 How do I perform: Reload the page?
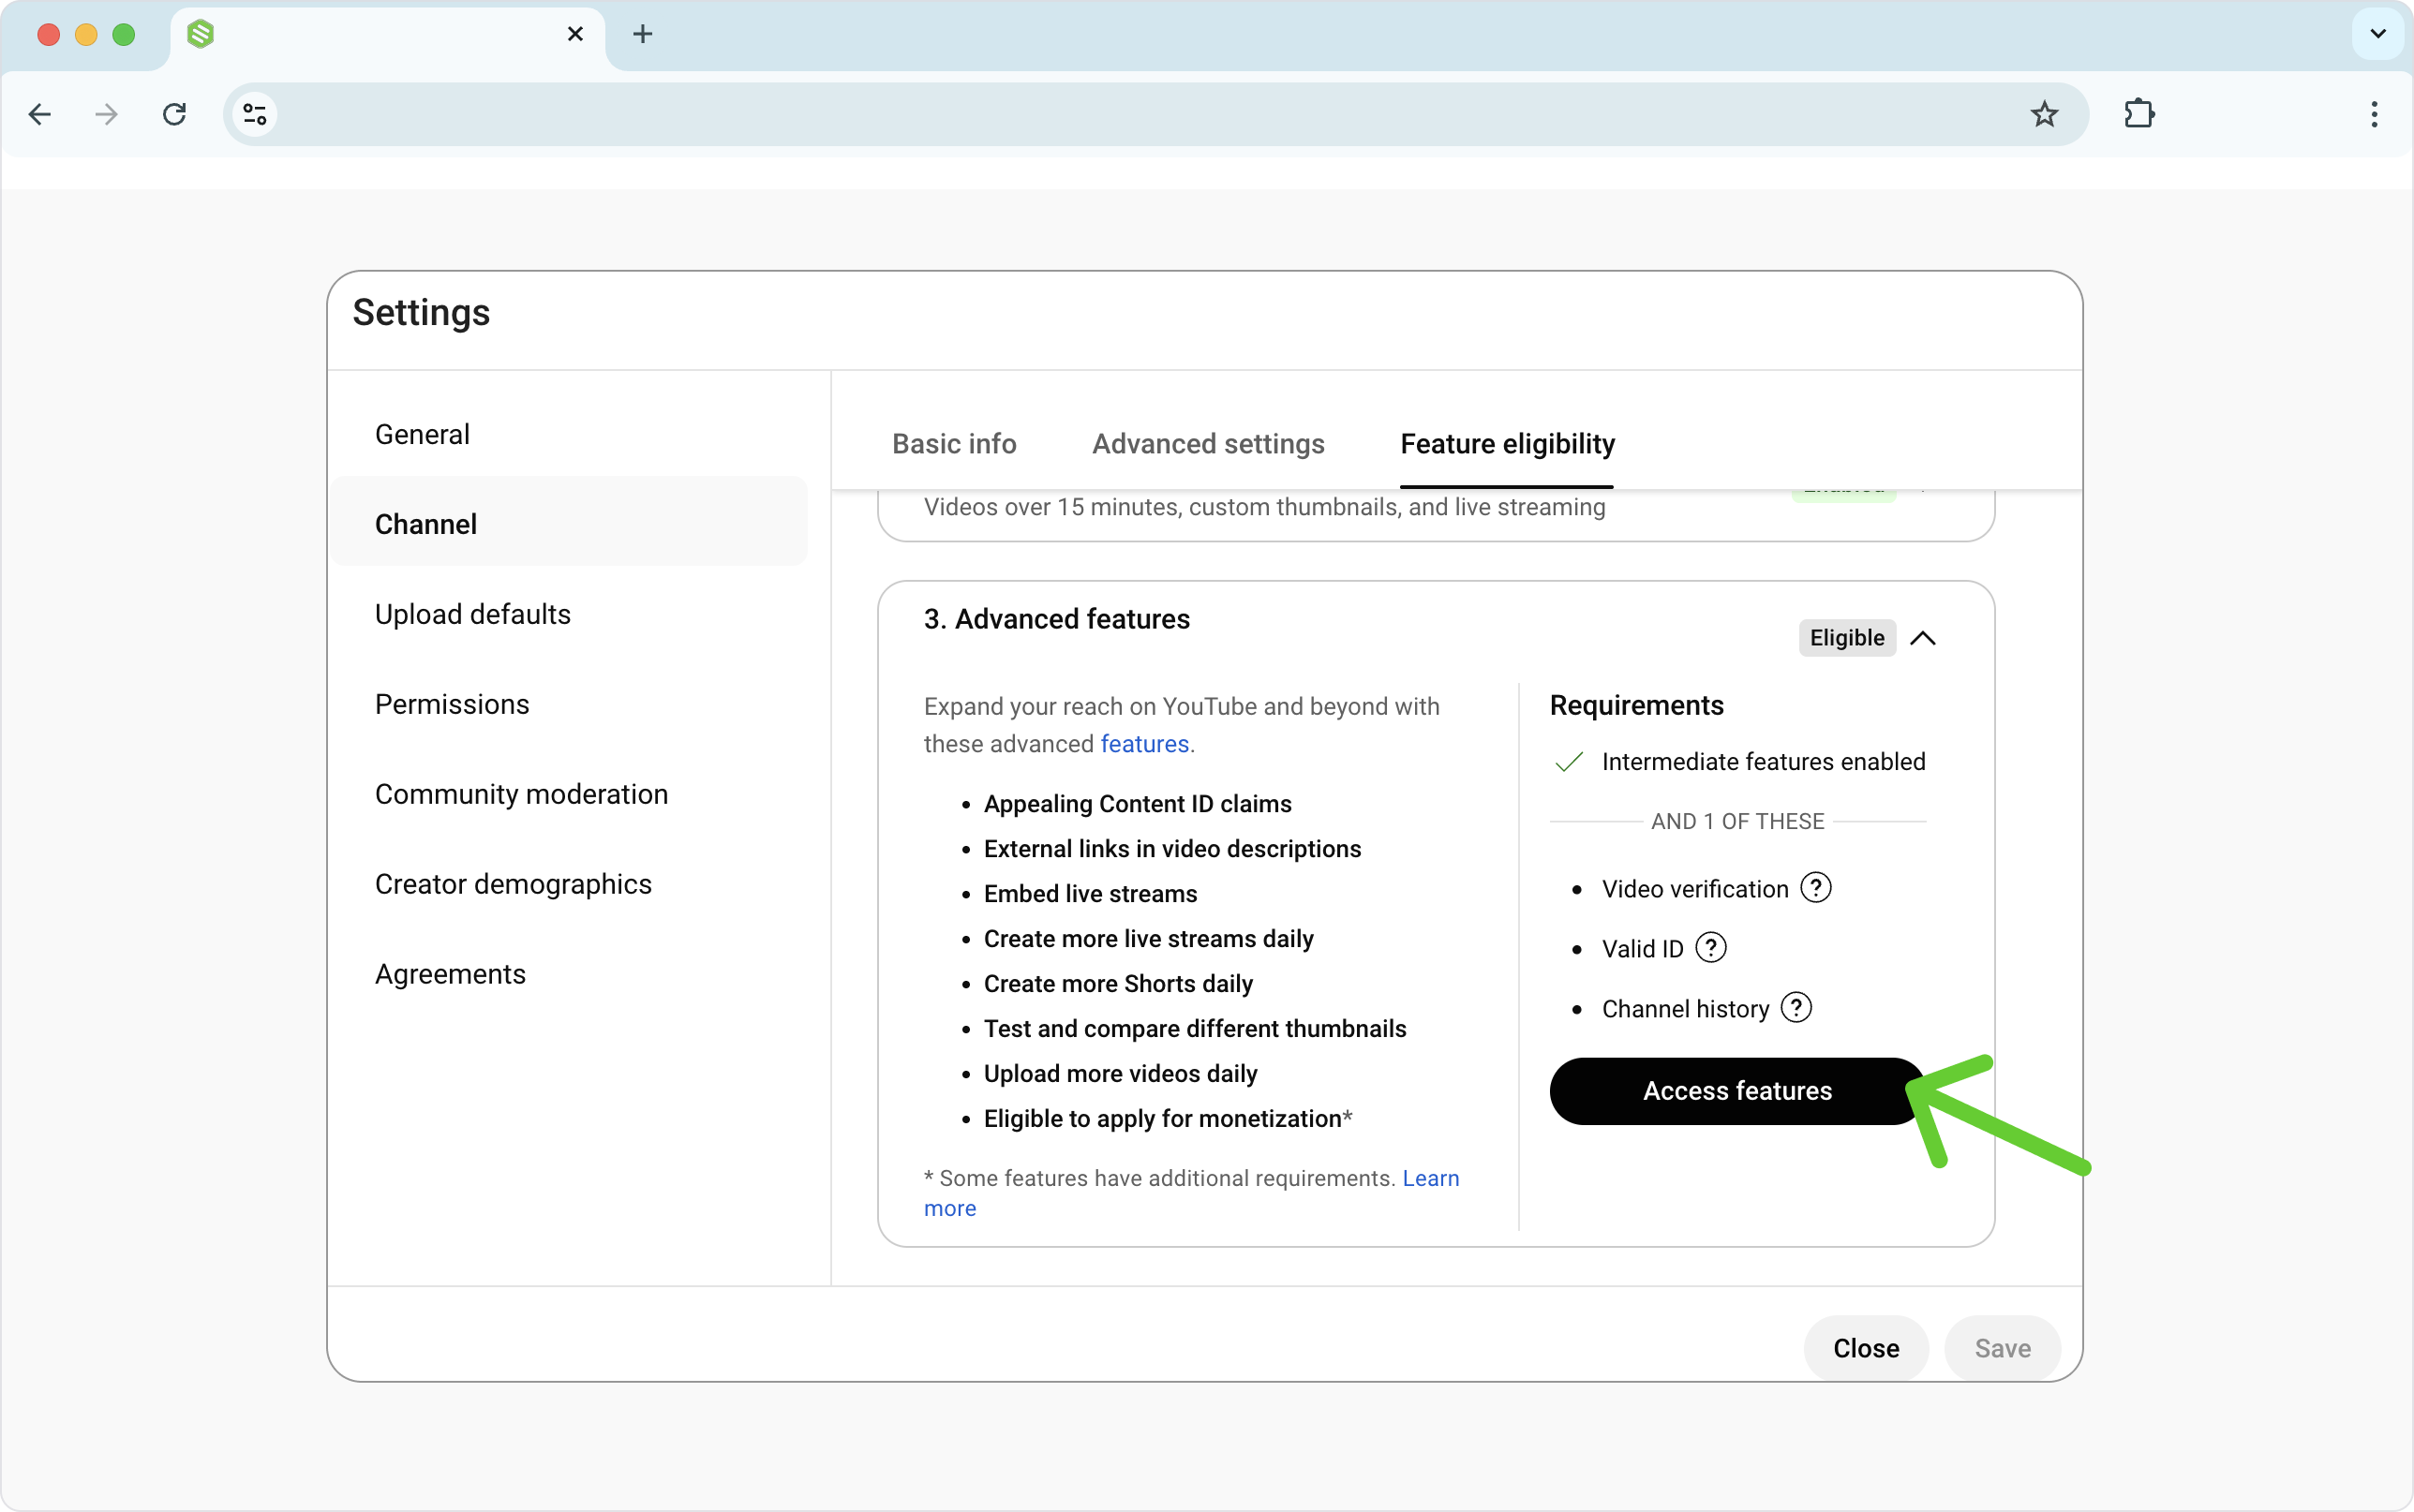click(174, 114)
